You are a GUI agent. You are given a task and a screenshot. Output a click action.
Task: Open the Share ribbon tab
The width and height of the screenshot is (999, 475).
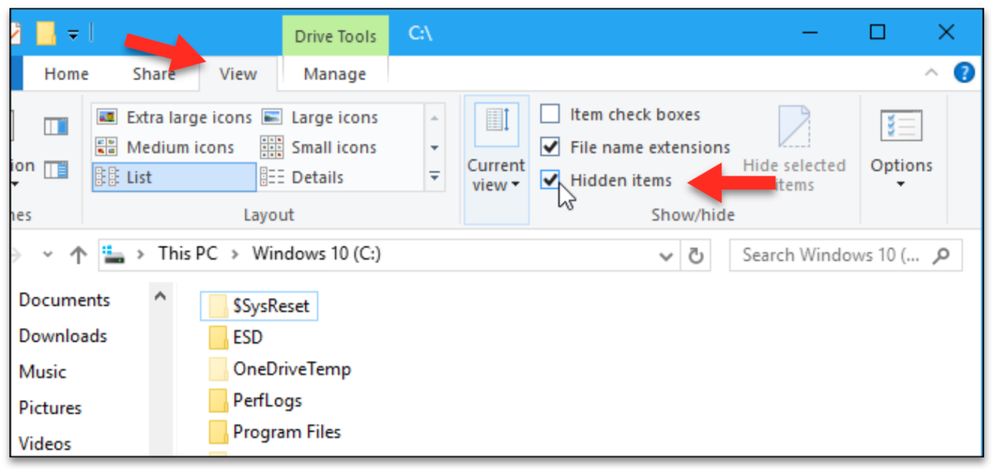[x=154, y=74]
